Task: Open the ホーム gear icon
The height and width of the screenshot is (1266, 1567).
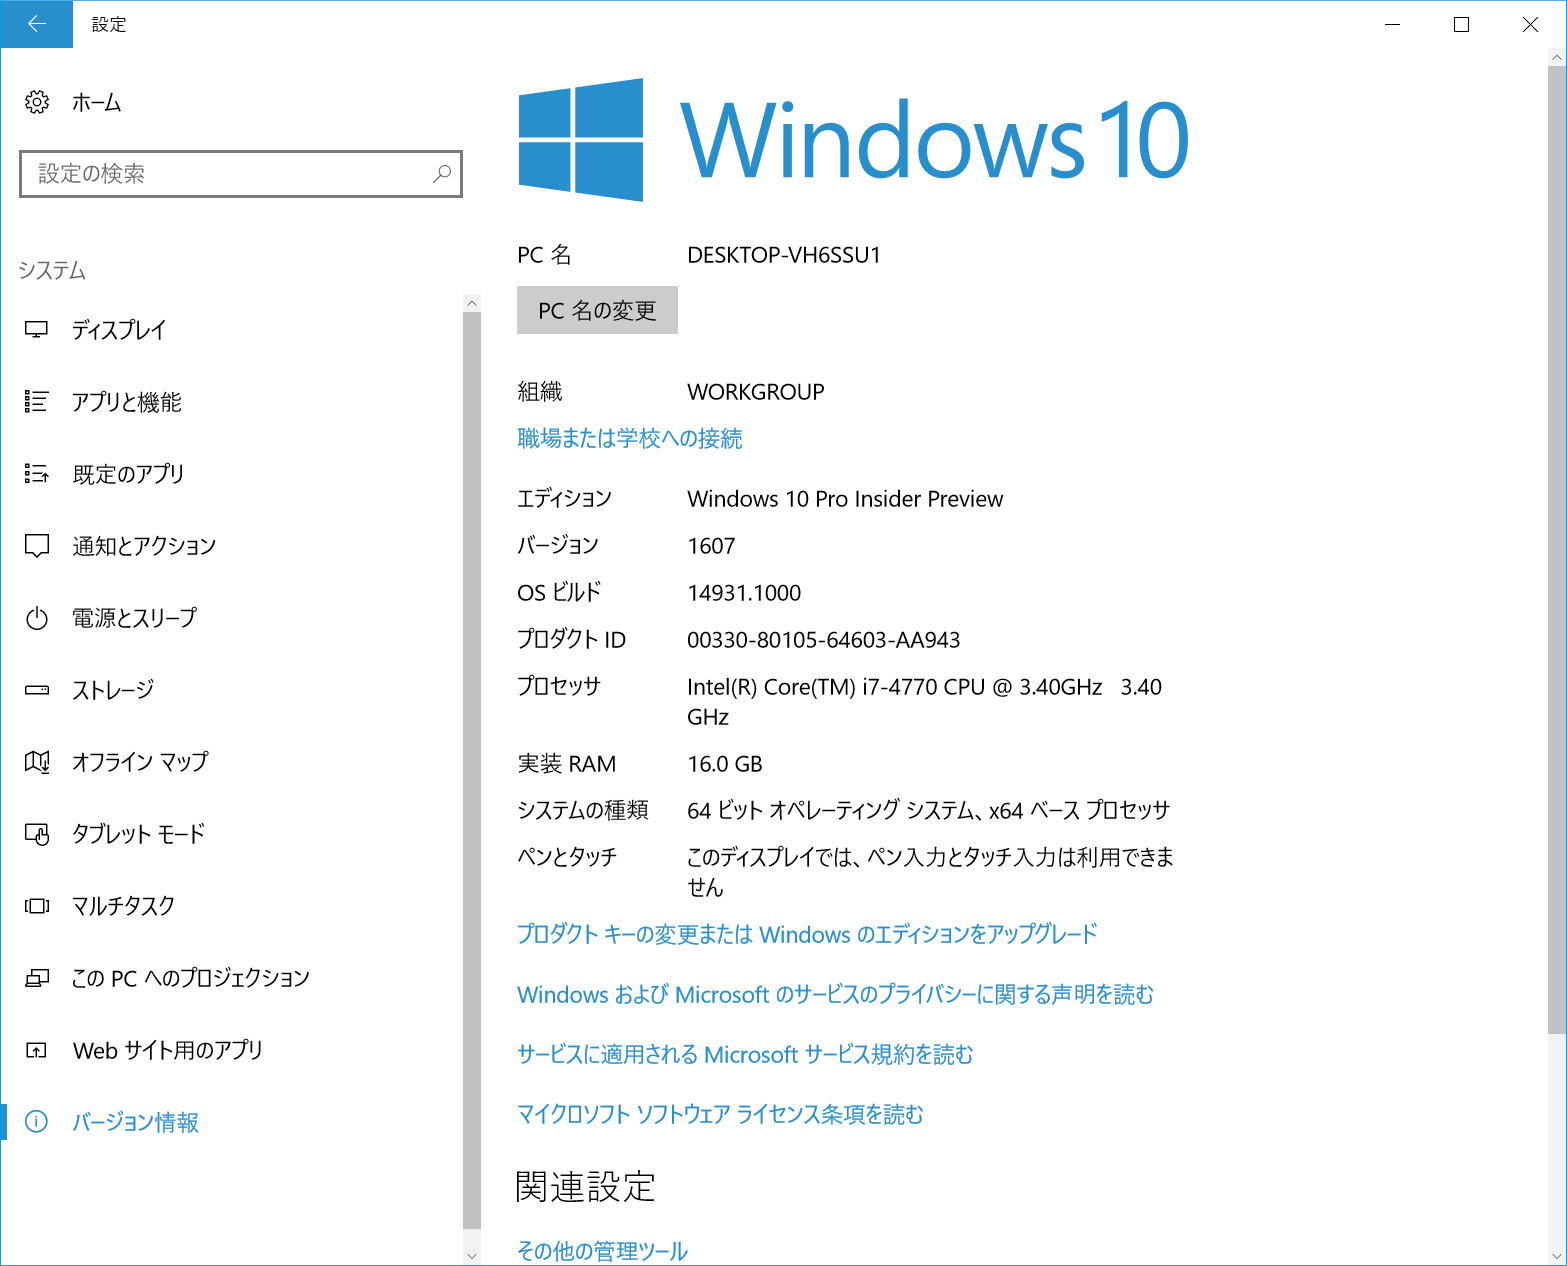Action: click(x=37, y=101)
